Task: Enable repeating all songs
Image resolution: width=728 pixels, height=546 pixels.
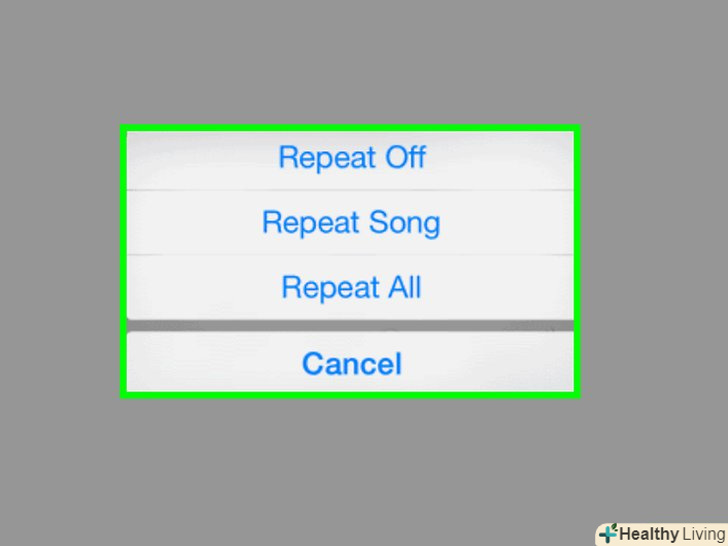Action: (x=351, y=288)
